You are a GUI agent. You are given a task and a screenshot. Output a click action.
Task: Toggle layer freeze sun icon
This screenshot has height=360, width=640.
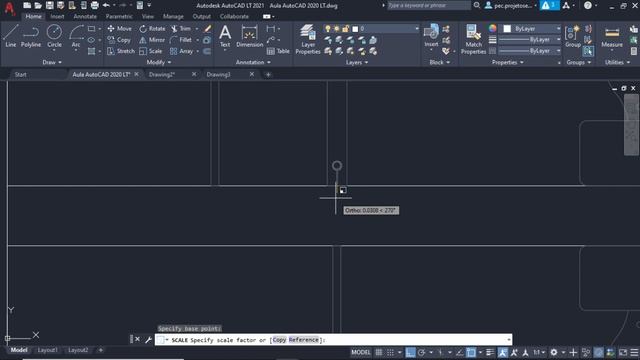coord(336,29)
